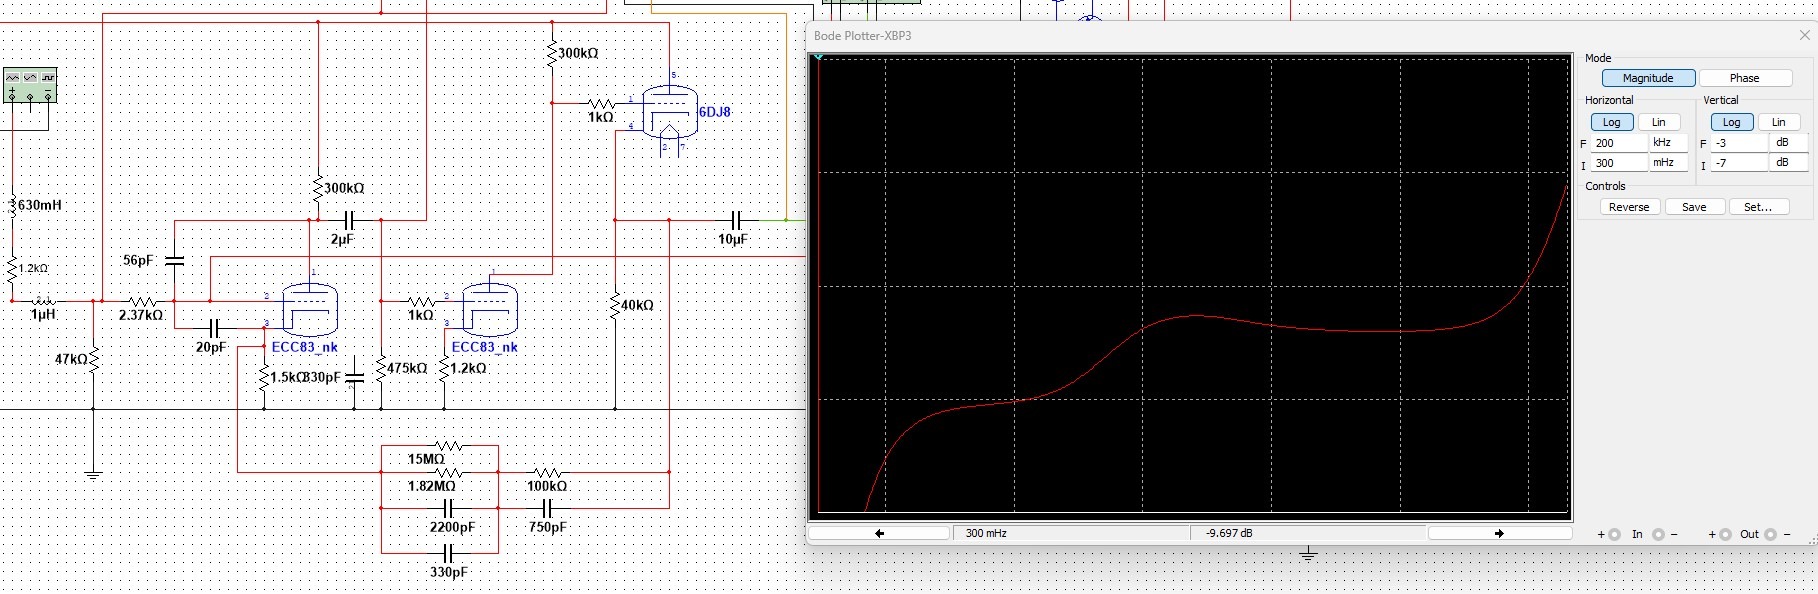Select the 2200pF capacitor symbol
1818x594 pixels.
coord(448,508)
